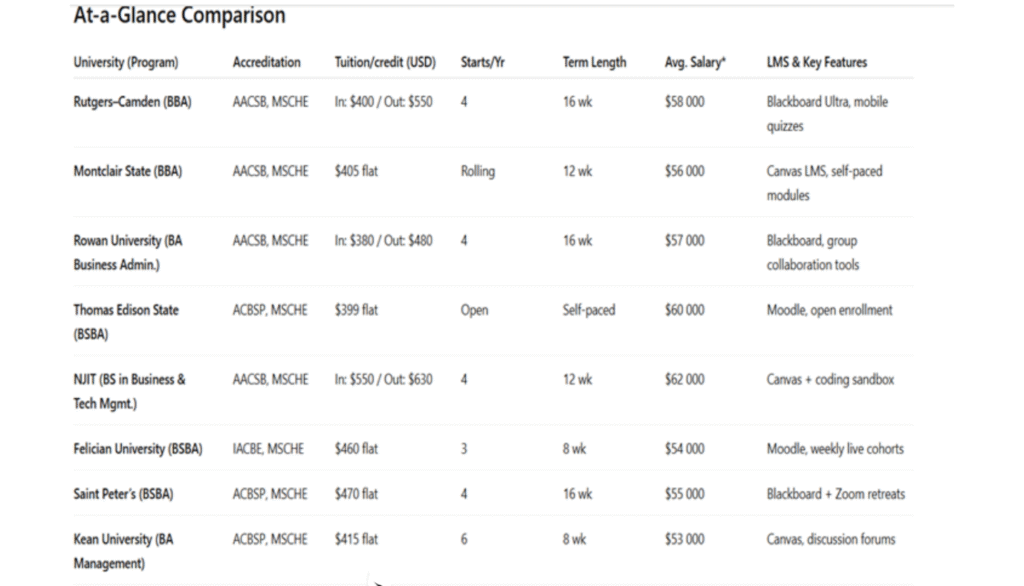Select the "Canvas + coding sandbox" cell
The height and width of the screenshot is (586, 1024).
point(830,380)
